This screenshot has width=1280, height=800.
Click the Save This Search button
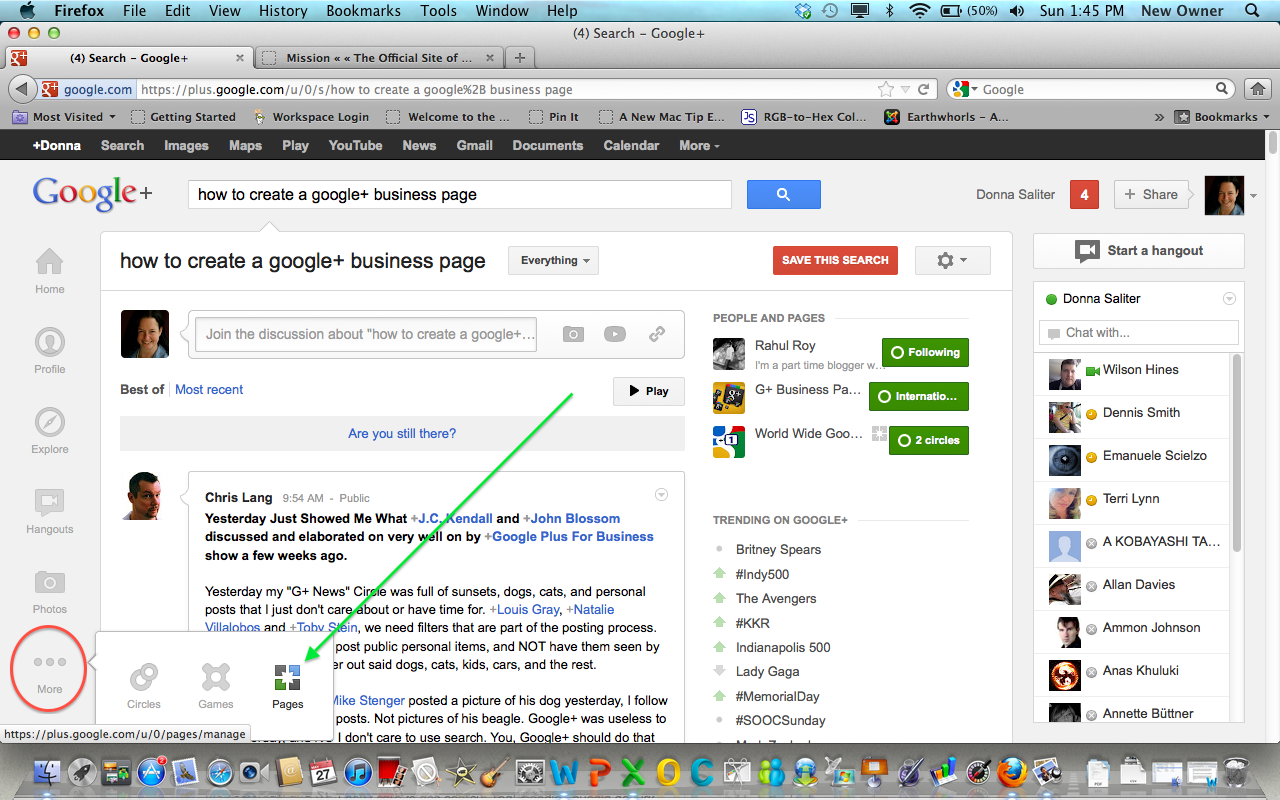click(x=835, y=260)
